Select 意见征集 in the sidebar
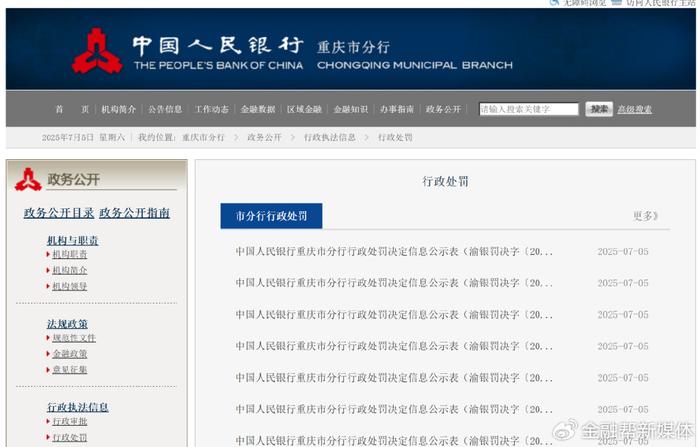Image resolution: width=700 pixels, height=447 pixels. point(70,370)
